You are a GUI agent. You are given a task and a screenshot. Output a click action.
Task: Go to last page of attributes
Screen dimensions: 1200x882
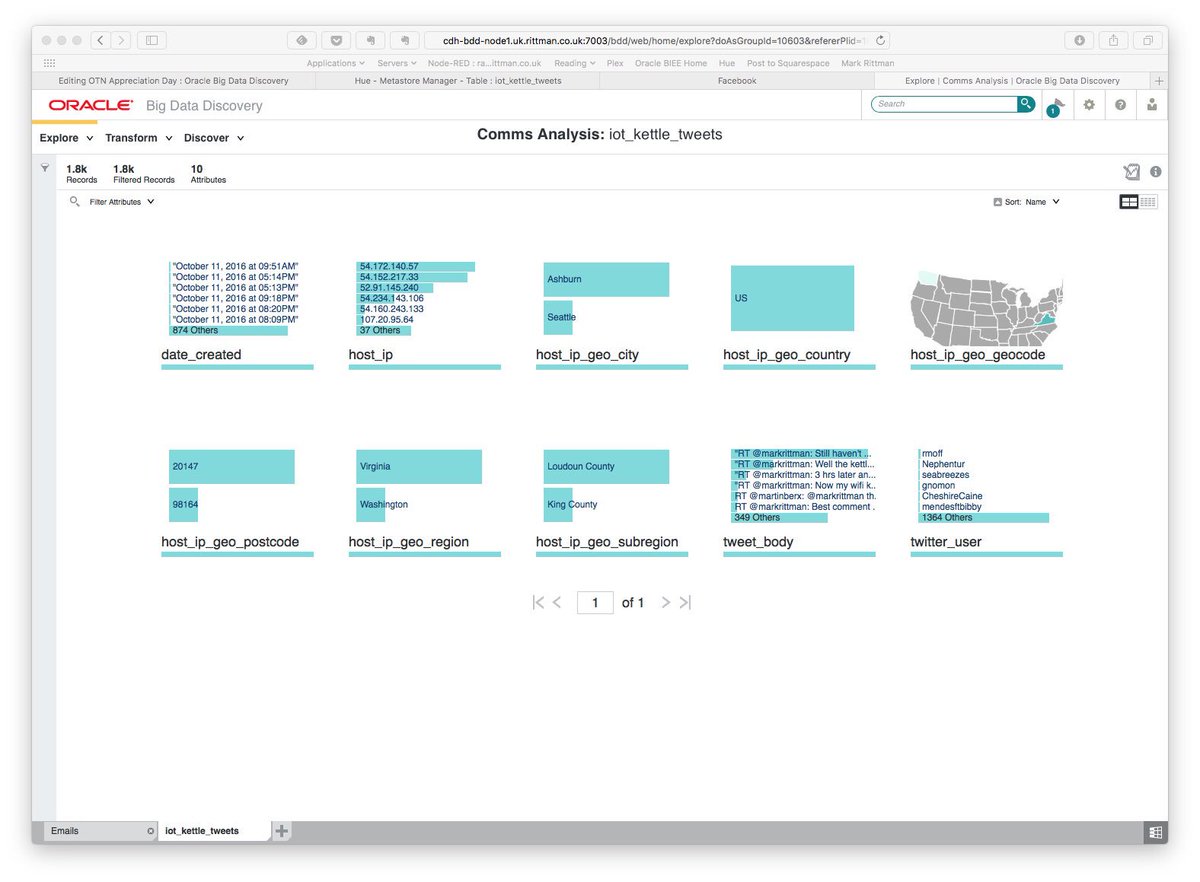[685, 603]
